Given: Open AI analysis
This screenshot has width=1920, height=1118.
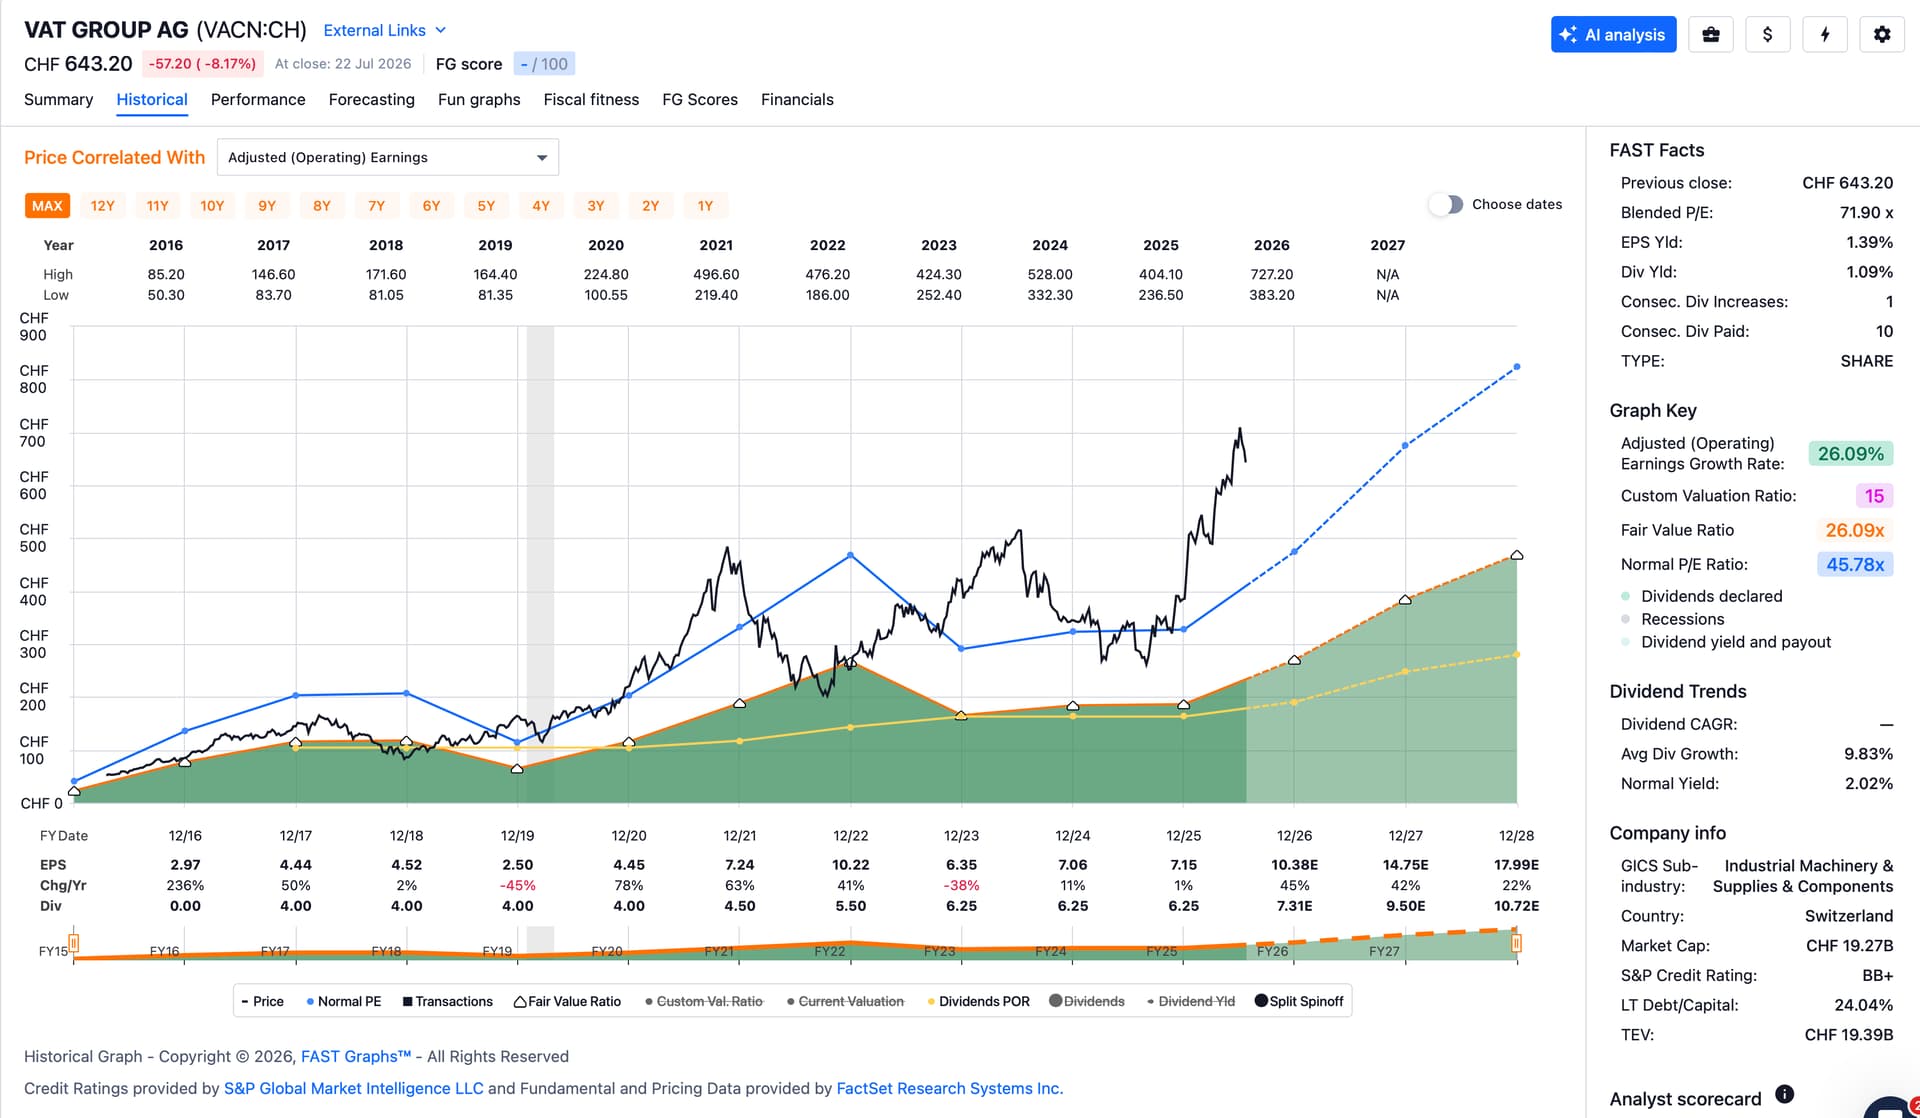Looking at the screenshot, I should point(1613,34).
